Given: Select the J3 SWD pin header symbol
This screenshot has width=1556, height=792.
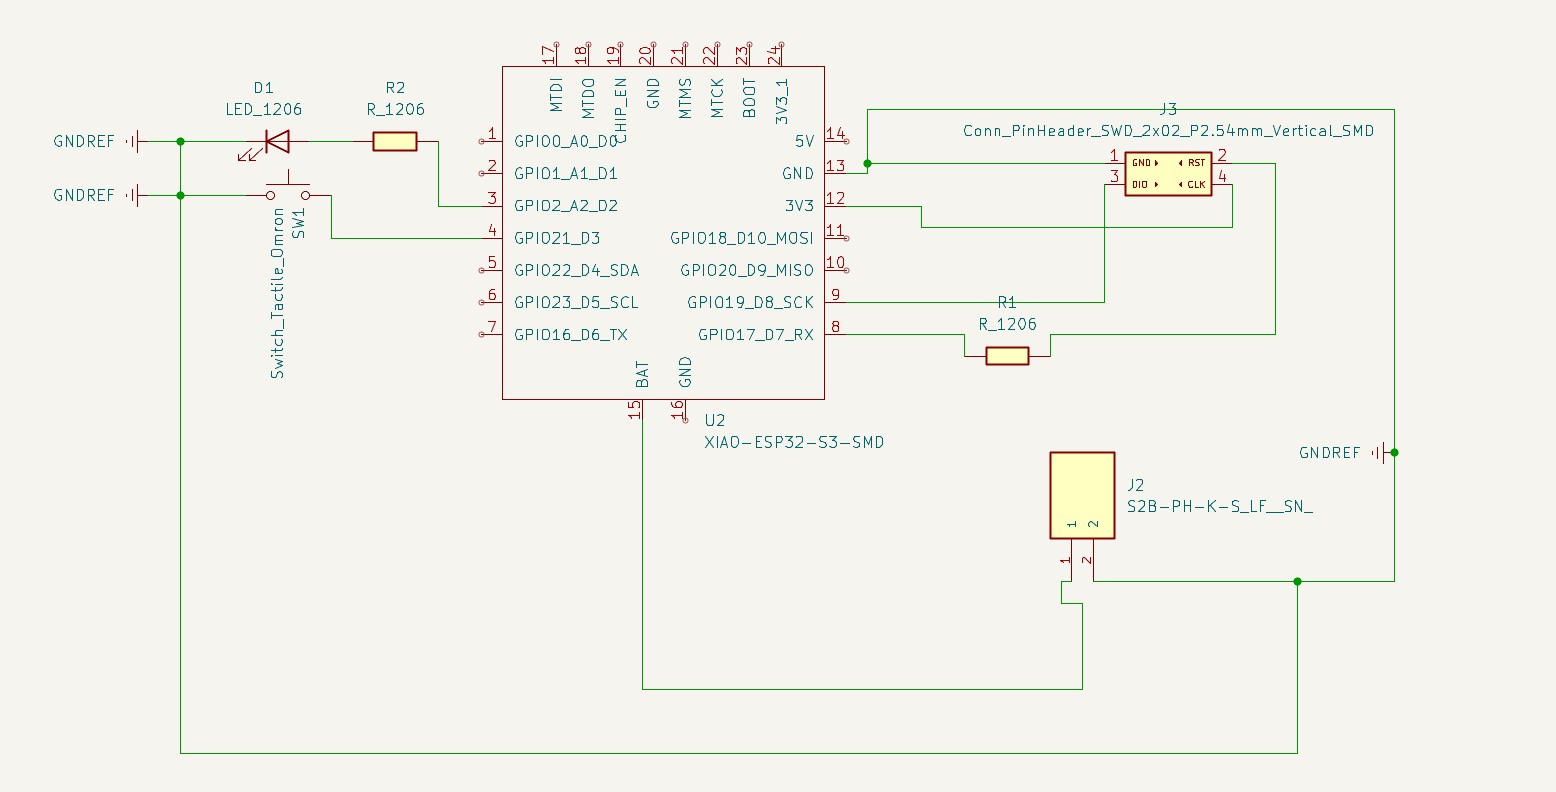Looking at the screenshot, I should [x=1167, y=173].
